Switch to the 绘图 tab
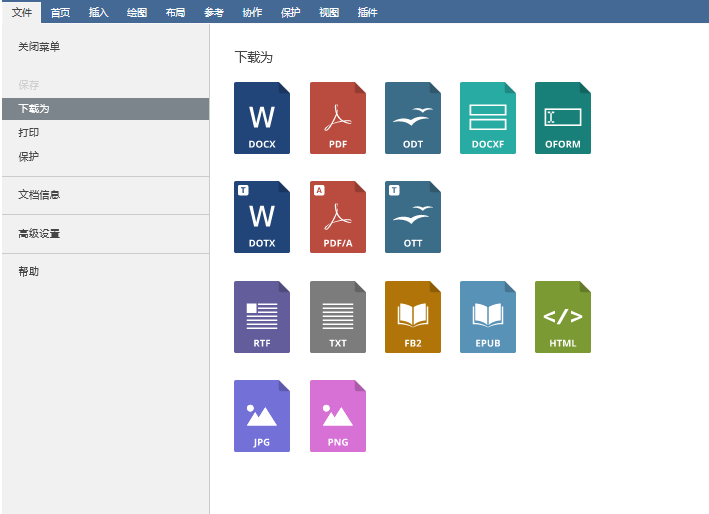Image resolution: width=709 pixels, height=514 pixels. pyautogui.click(x=137, y=12)
